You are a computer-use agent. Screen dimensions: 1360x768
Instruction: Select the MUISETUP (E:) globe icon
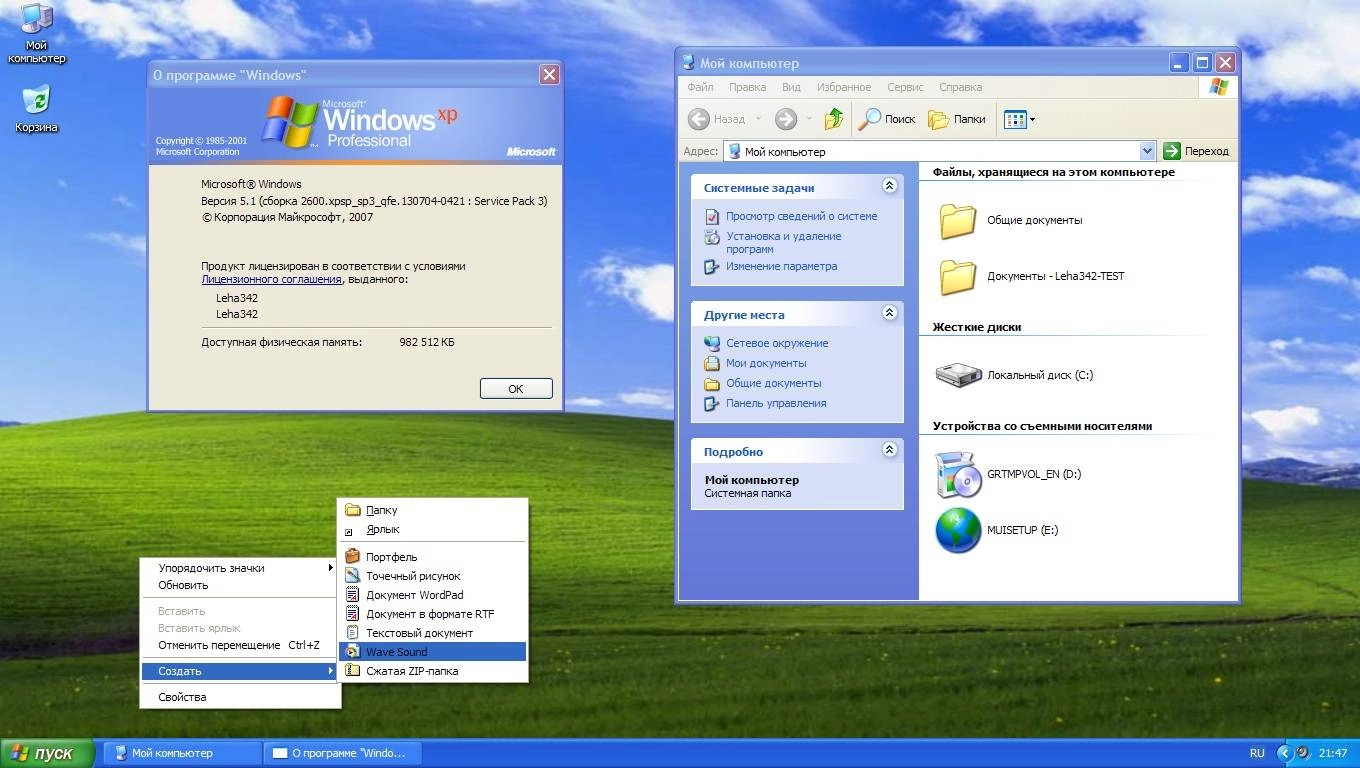(x=958, y=530)
